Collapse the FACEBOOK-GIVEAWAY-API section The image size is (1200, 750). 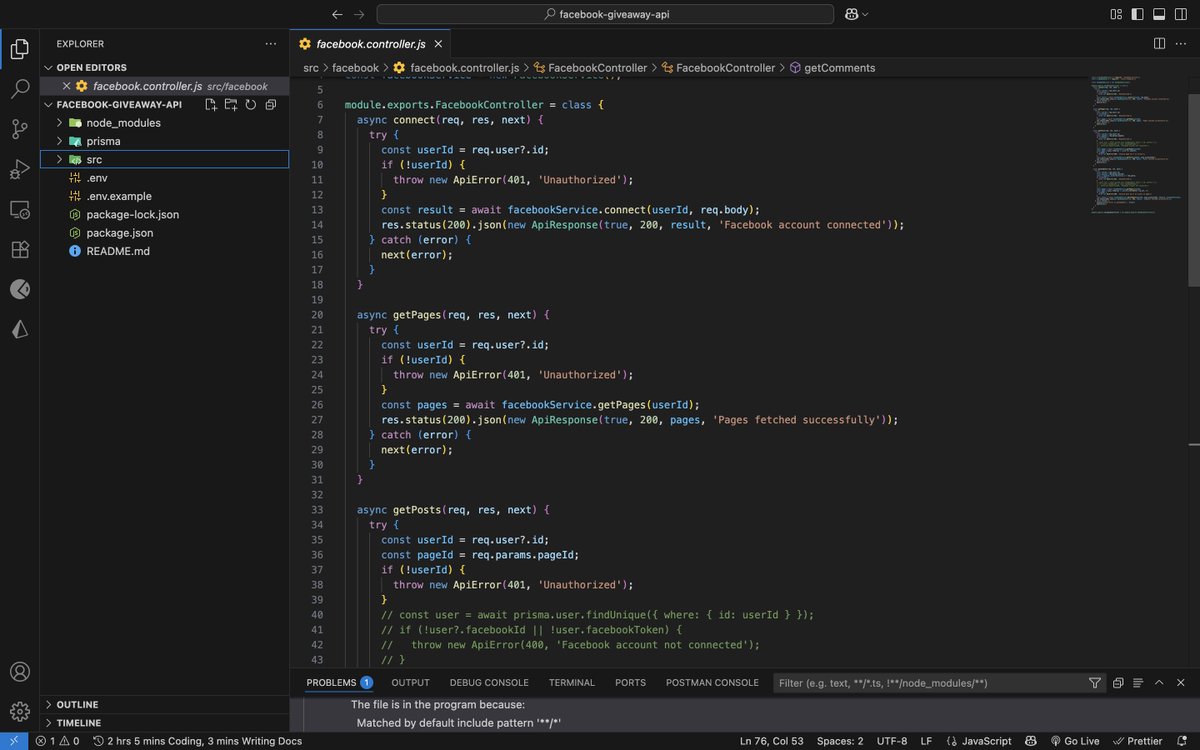(47, 104)
